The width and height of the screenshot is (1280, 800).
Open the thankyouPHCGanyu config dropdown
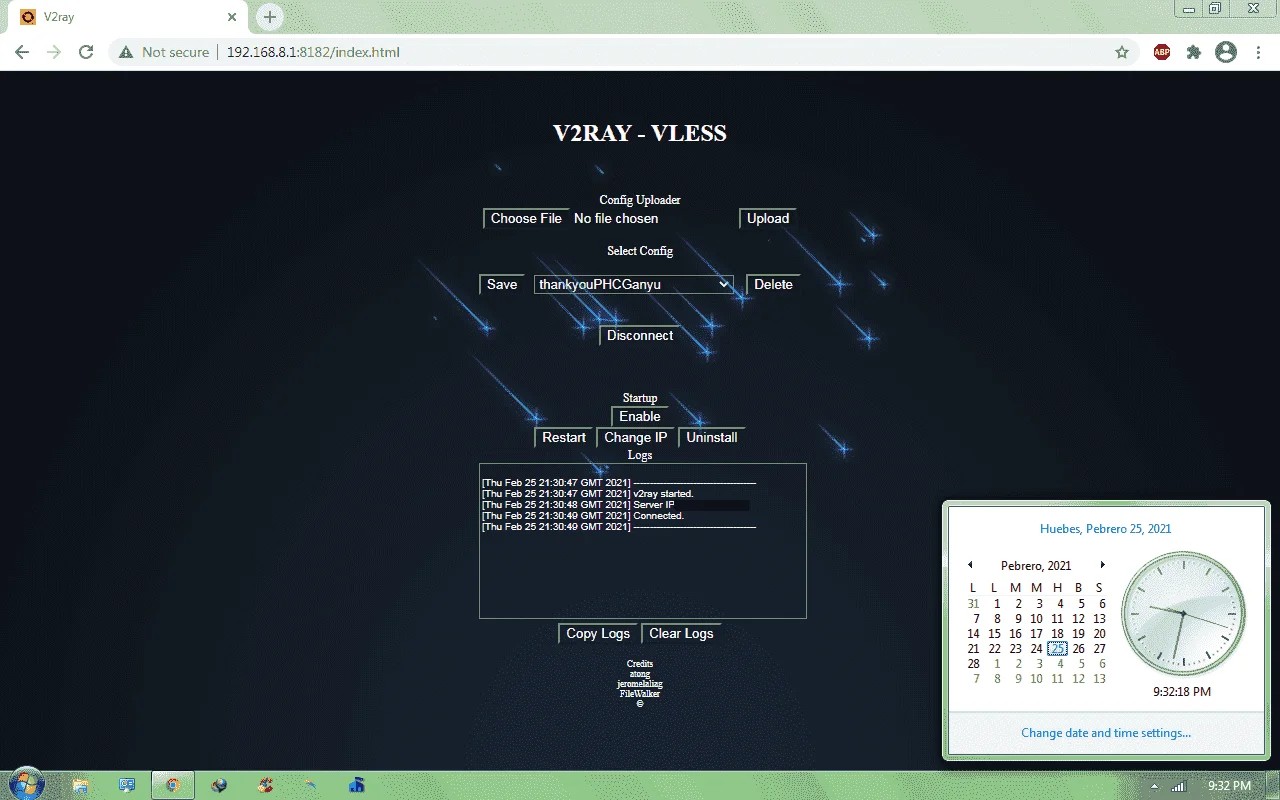(634, 285)
